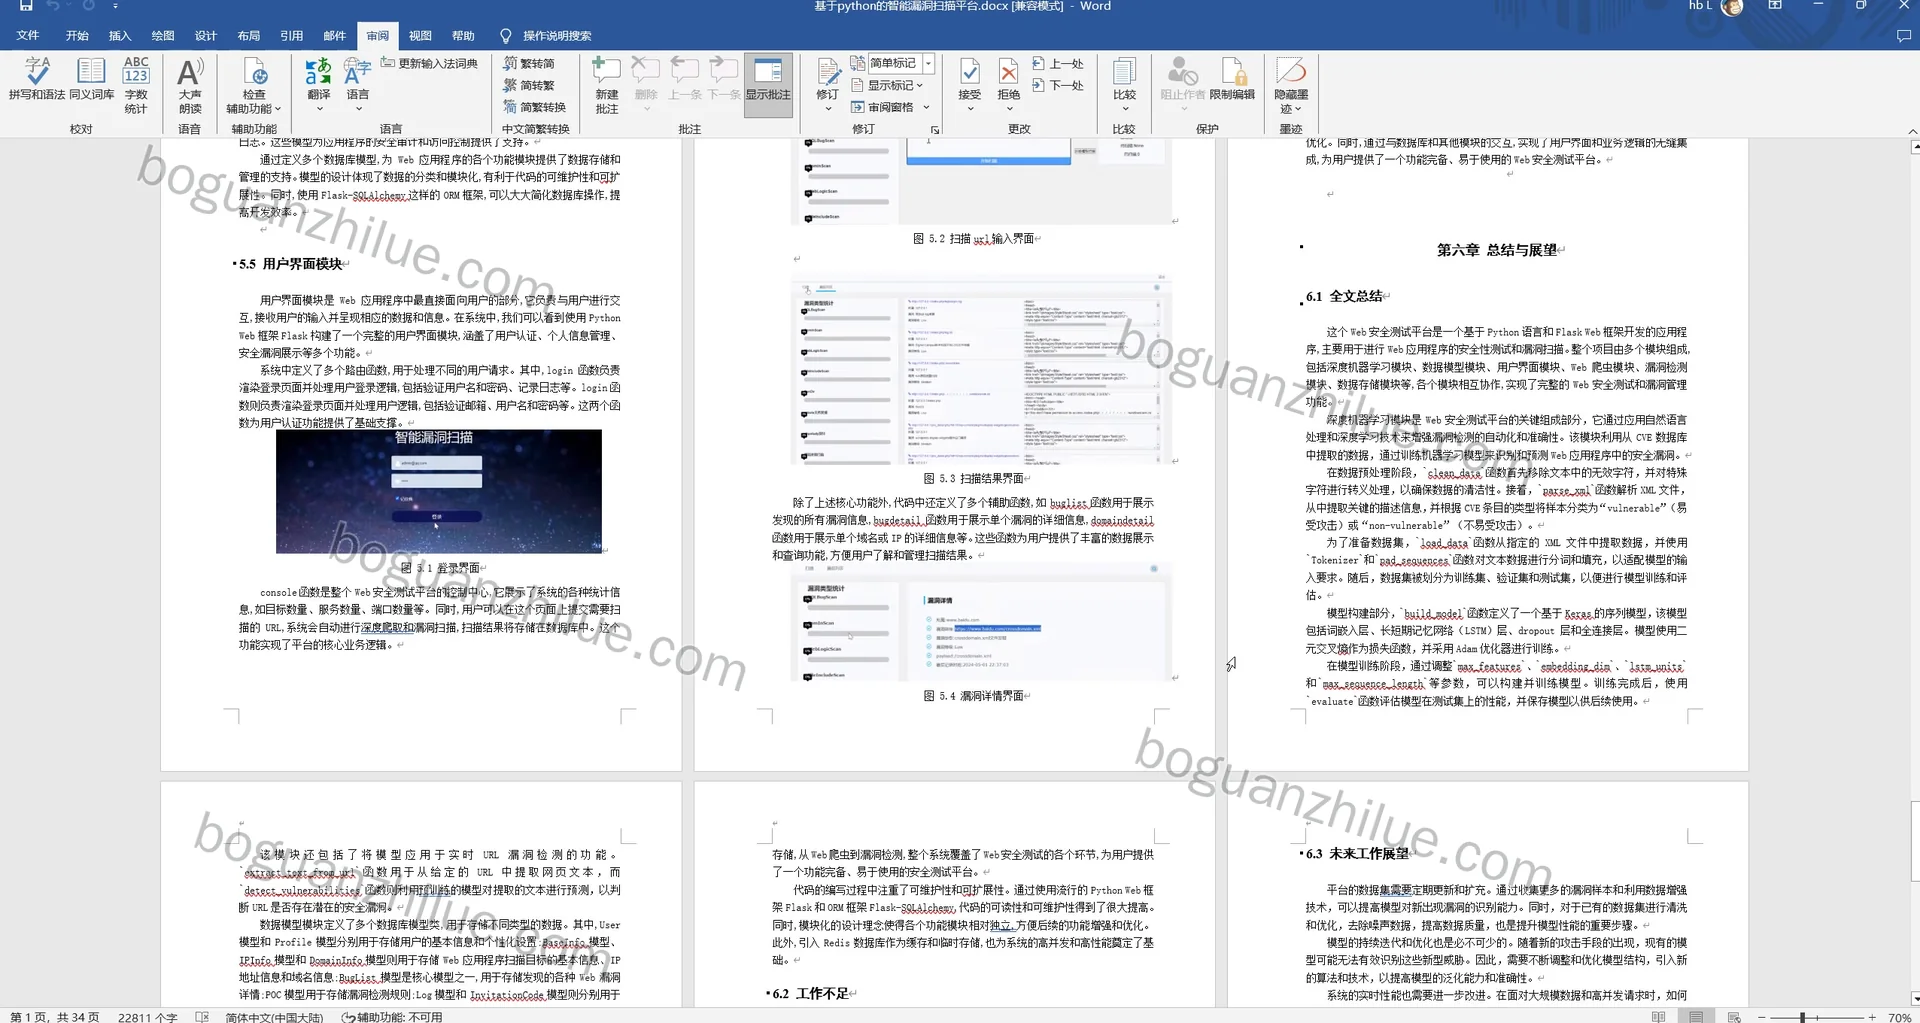Click the 接受 accept change icon
Screen dimensions: 1920x1023
[x=970, y=71]
